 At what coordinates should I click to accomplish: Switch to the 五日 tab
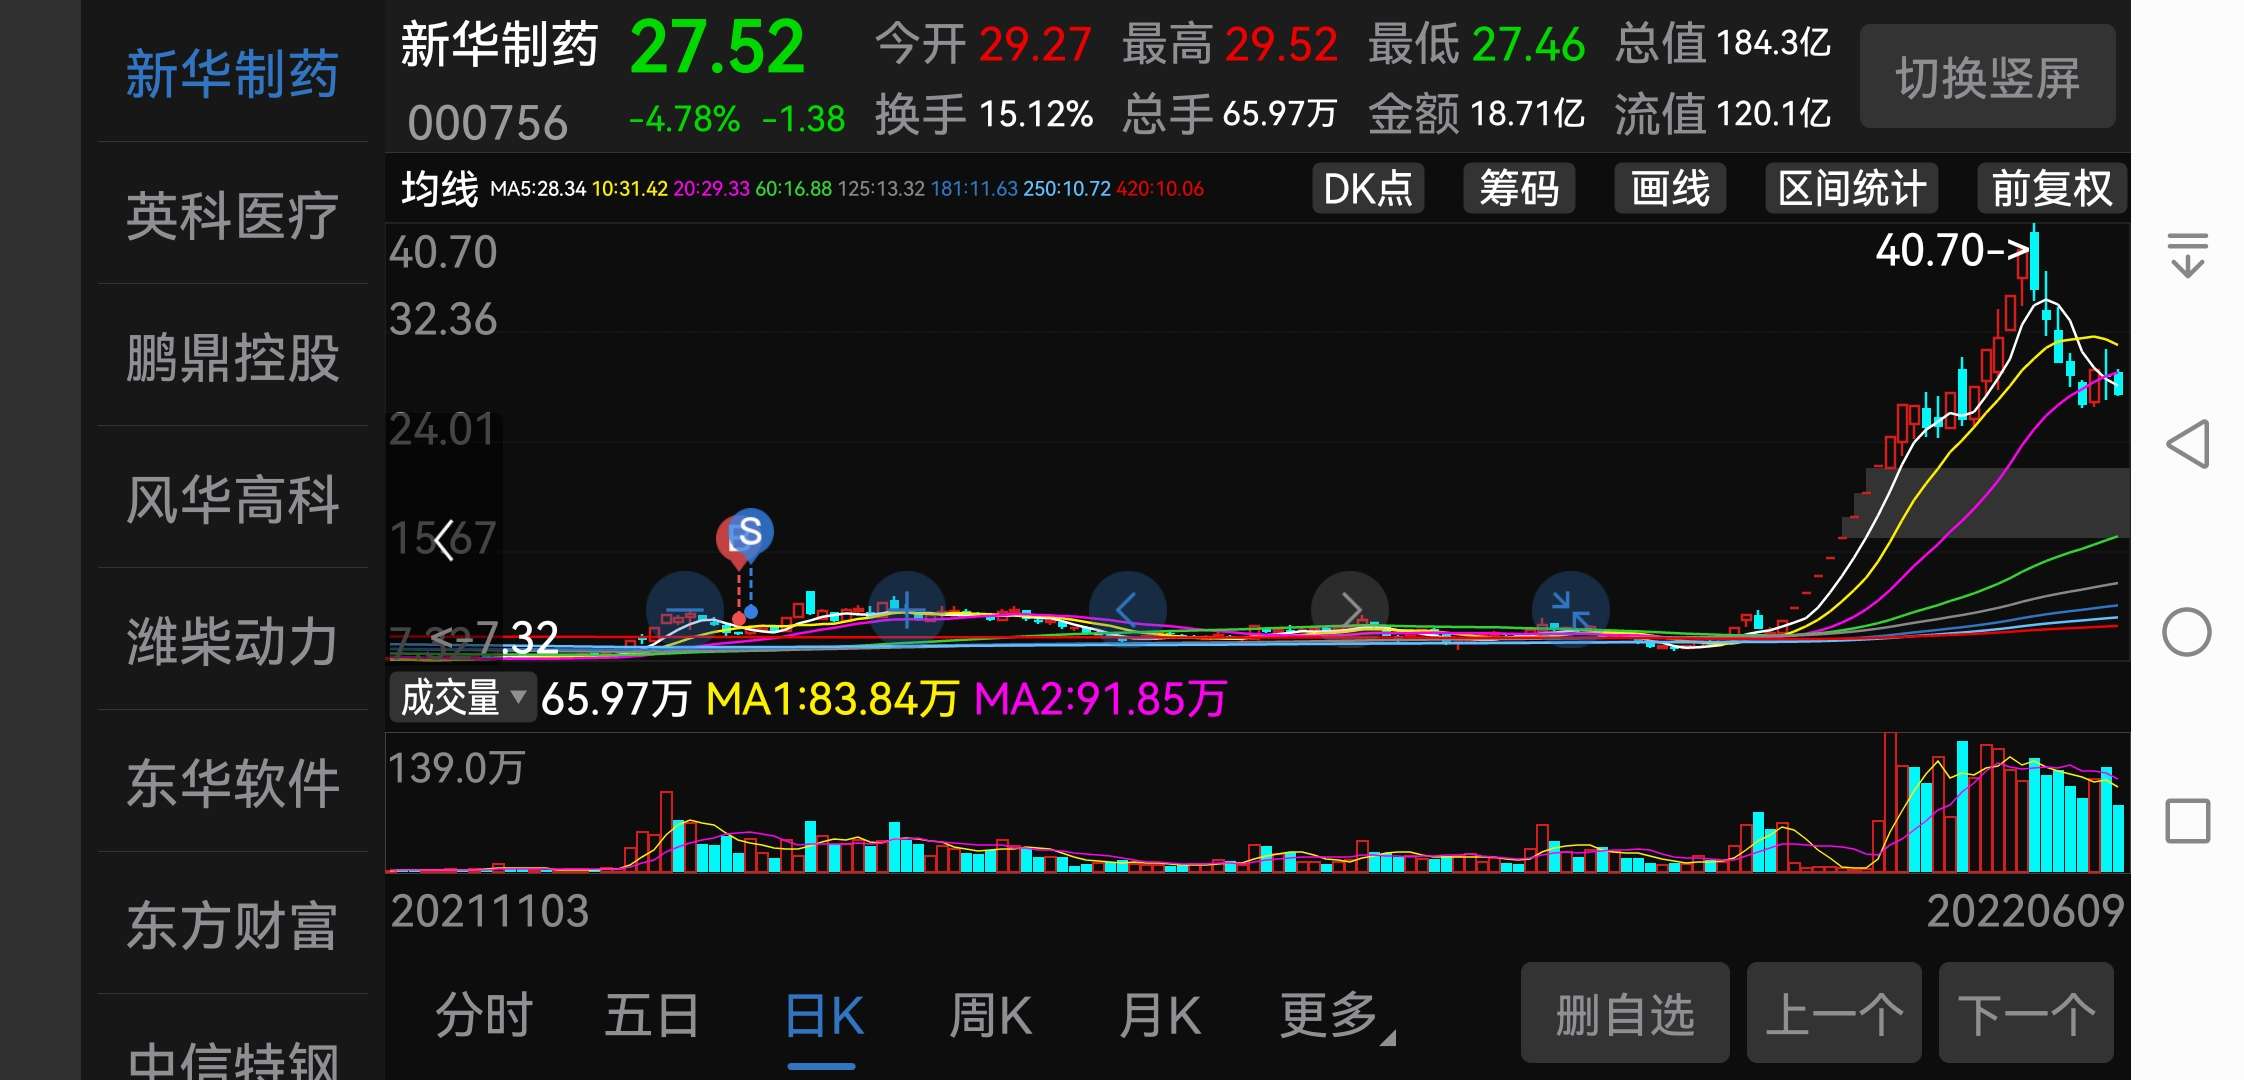(652, 1016)
